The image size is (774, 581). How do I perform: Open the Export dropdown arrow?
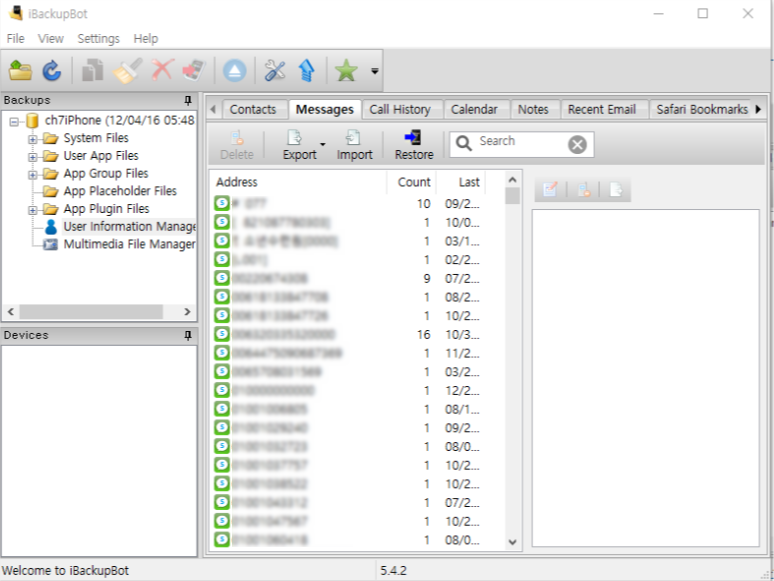[323, 144]
